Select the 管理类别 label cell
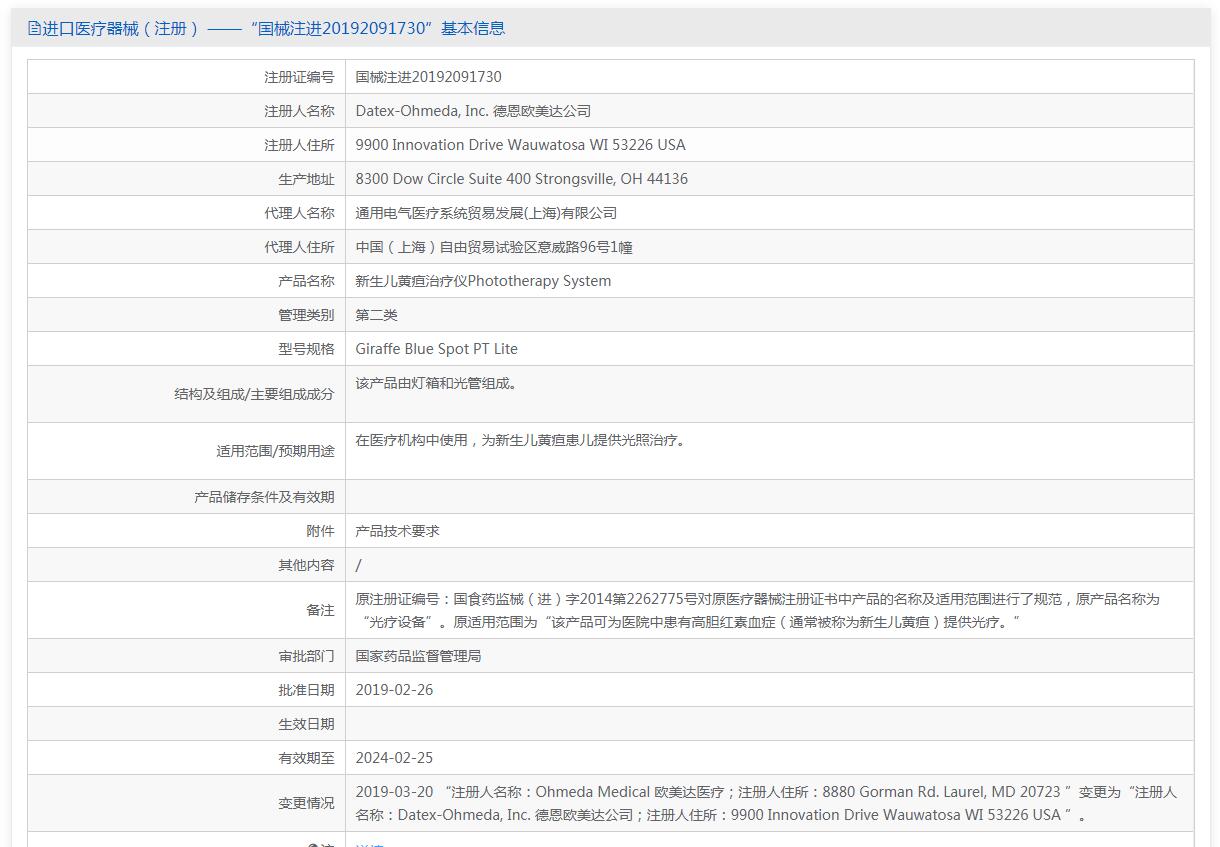This screenshot has width=1220, height=847. [186, 315]
